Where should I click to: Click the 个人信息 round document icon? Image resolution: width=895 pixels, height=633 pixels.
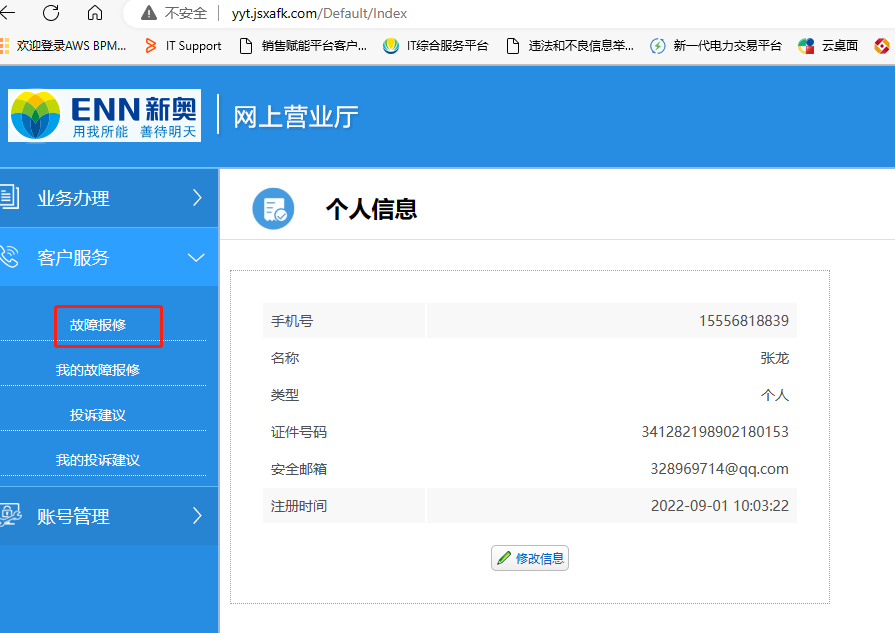(x=273, y=209)
